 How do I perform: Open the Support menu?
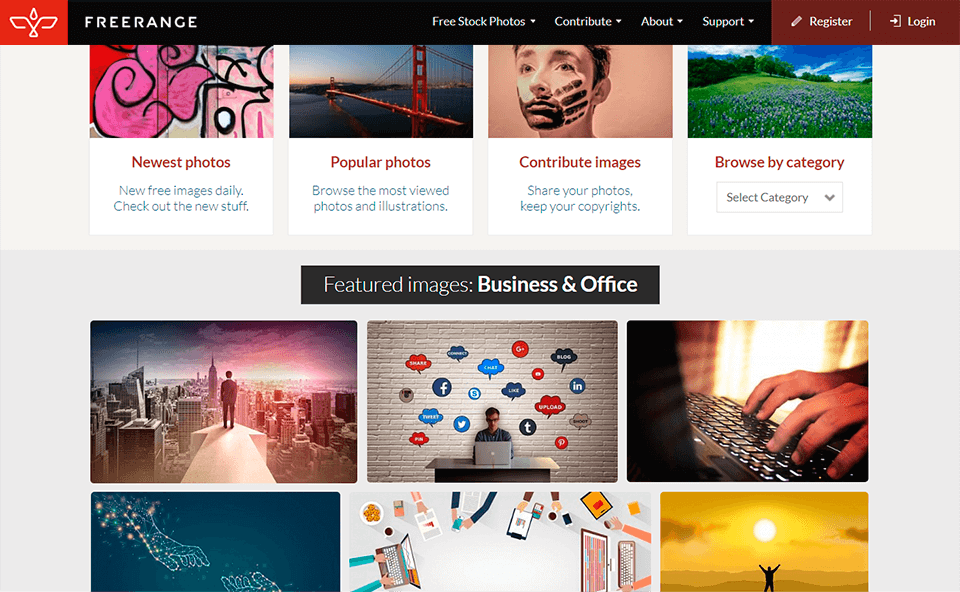728,21
